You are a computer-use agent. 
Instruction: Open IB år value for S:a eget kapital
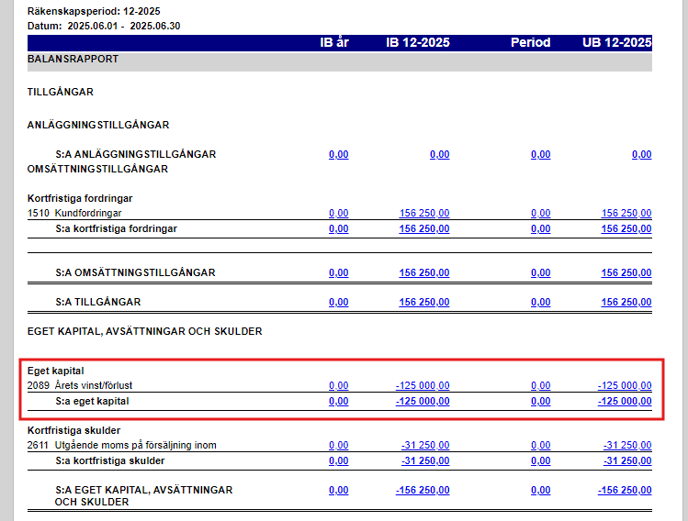338,401
